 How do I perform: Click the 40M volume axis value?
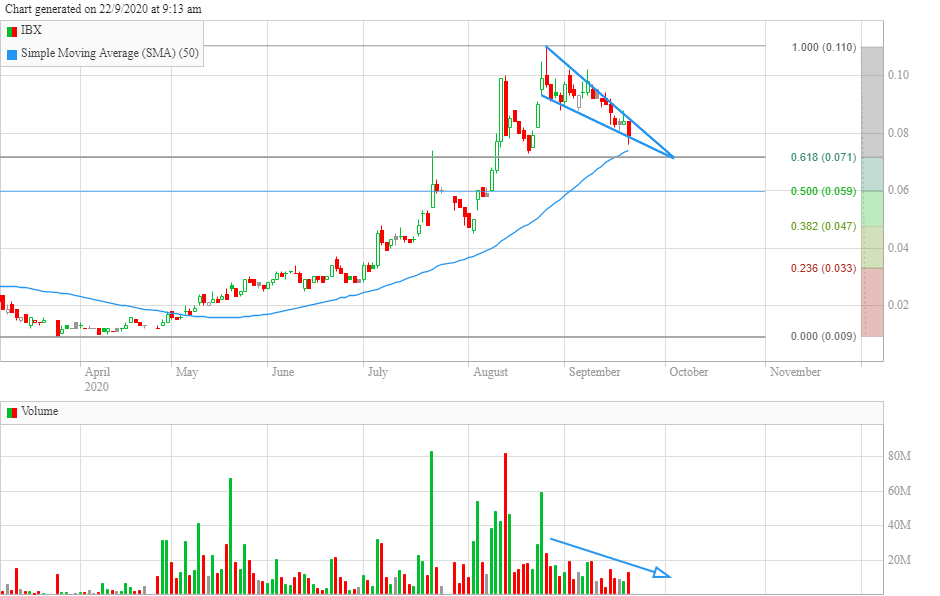click(899, 525)
